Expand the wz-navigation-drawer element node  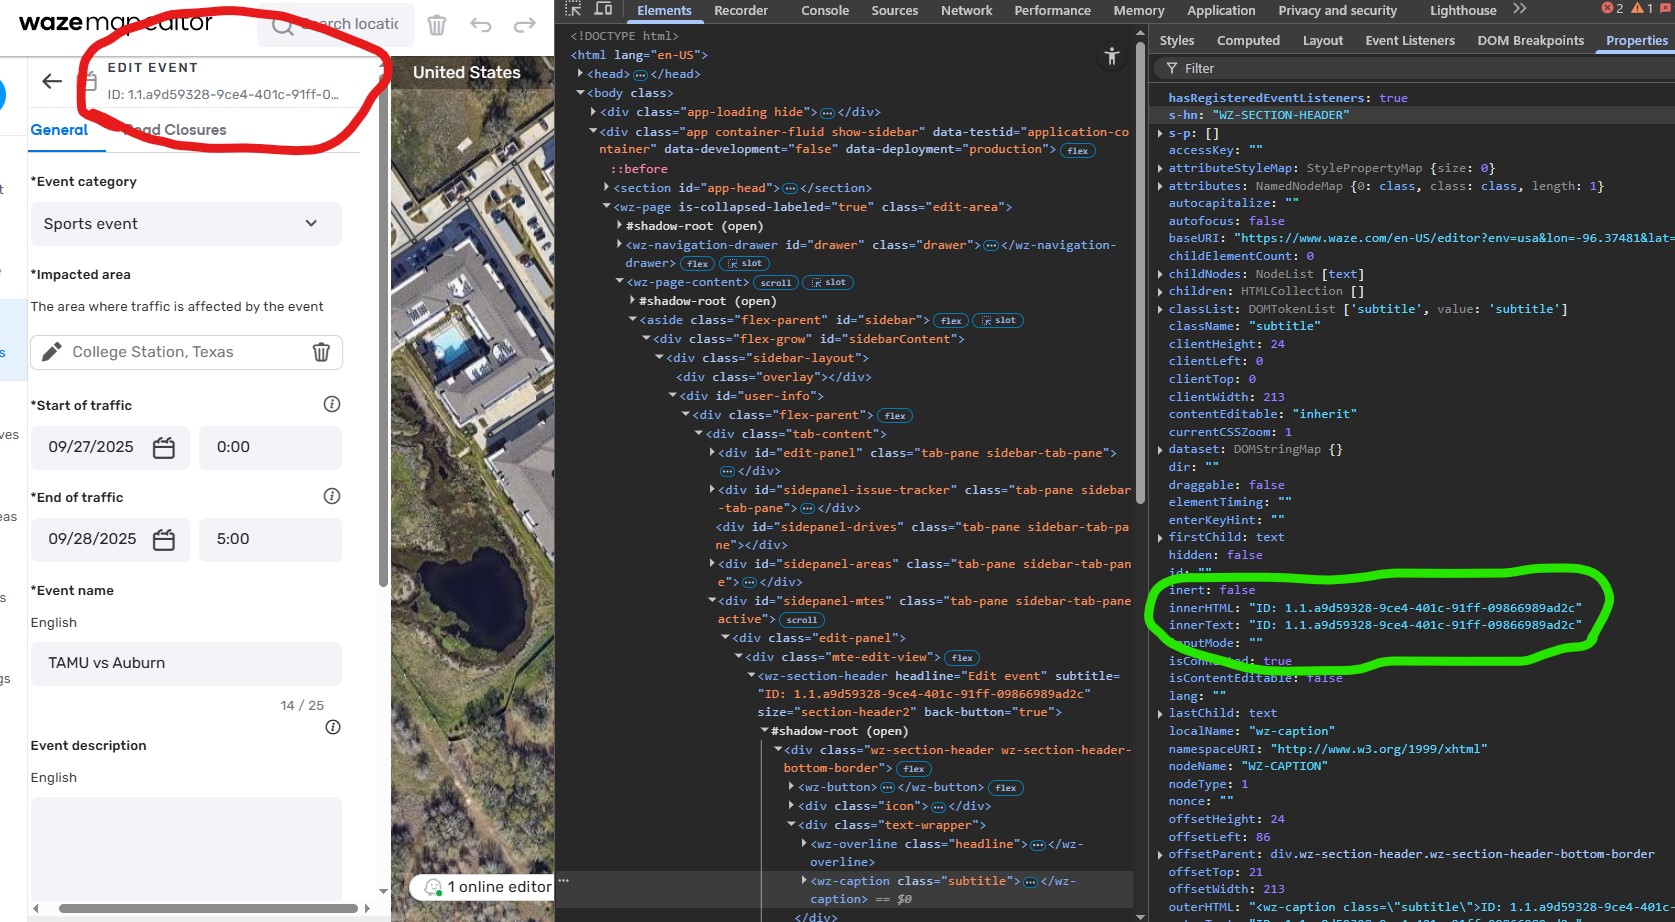click(x=620, y=245)
